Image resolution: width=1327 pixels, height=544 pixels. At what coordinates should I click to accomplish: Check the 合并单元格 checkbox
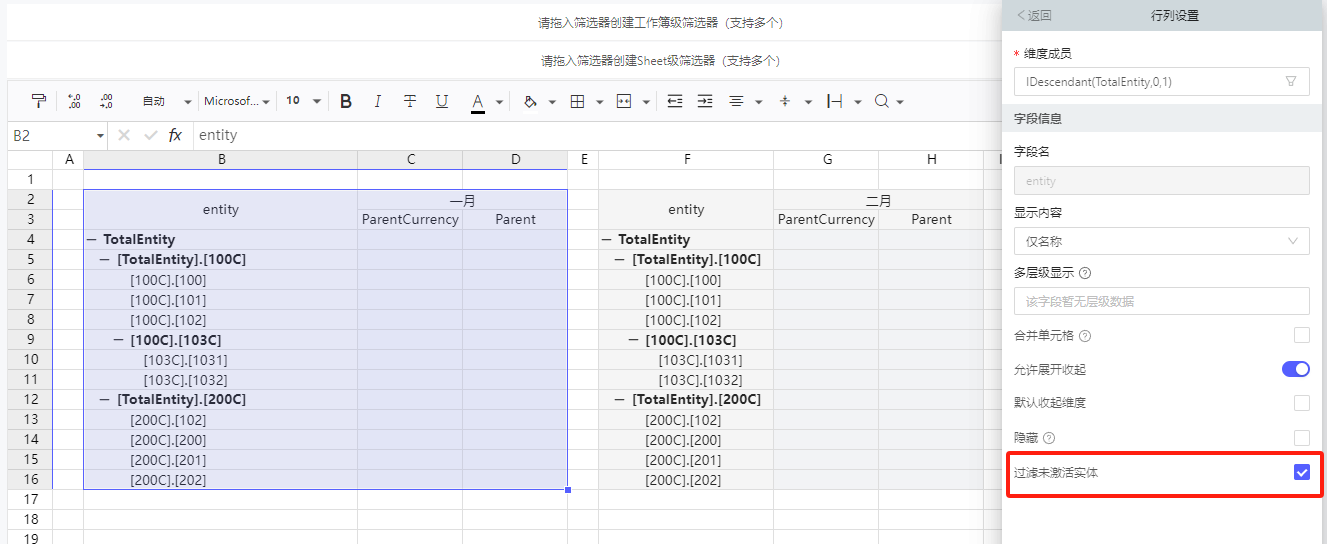tap(1301, 335)
